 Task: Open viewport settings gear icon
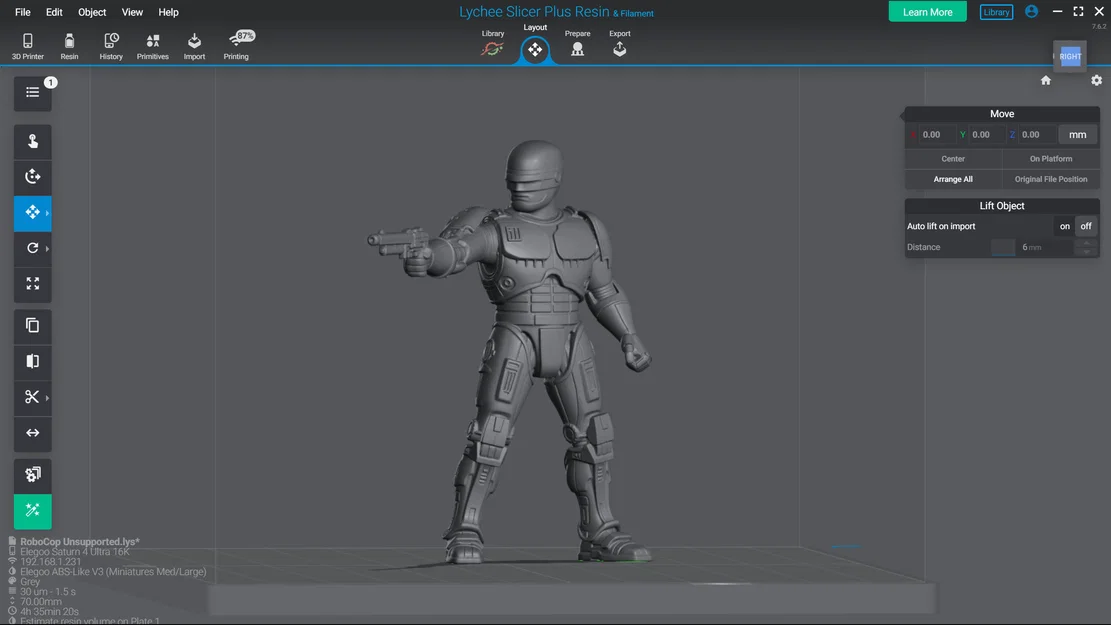click(1097, 80)
